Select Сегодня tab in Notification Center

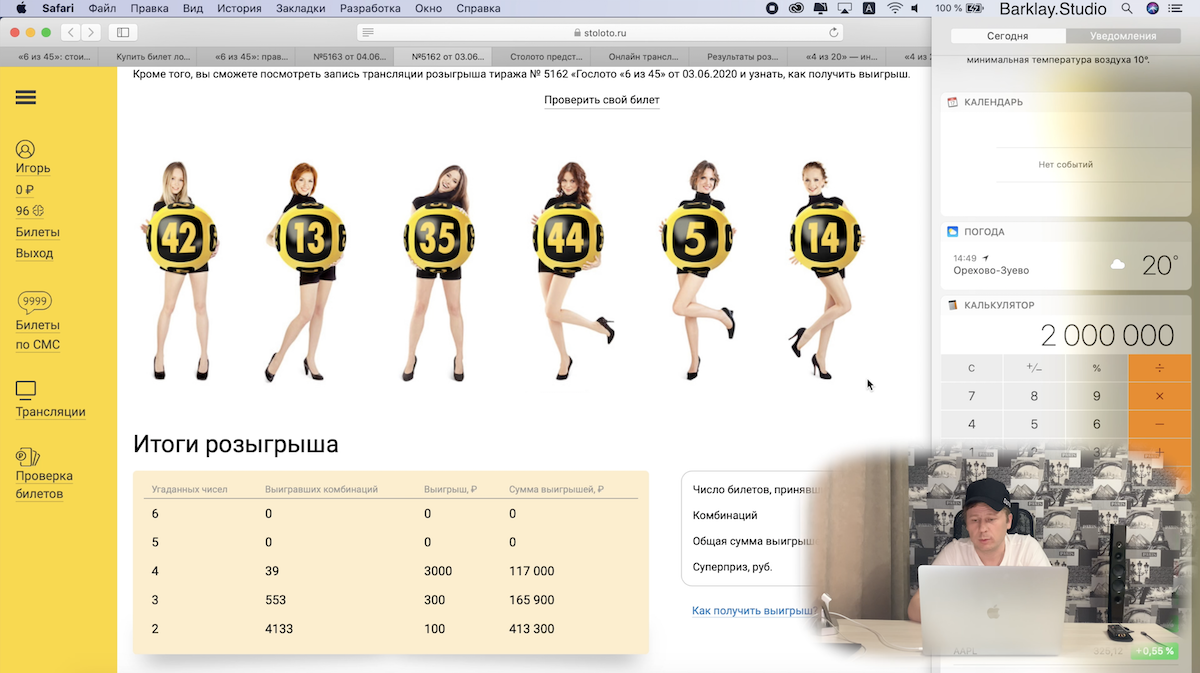1008,36
